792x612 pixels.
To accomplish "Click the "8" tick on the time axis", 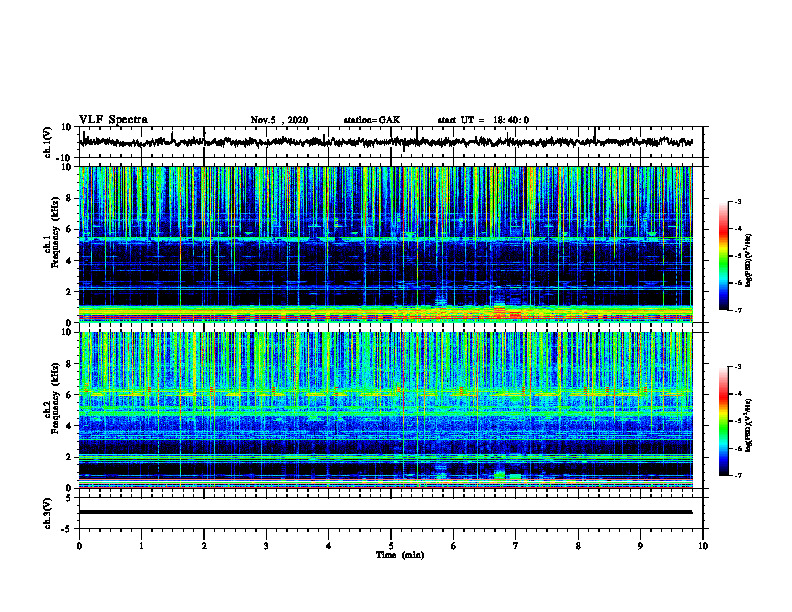I will 578,546.
